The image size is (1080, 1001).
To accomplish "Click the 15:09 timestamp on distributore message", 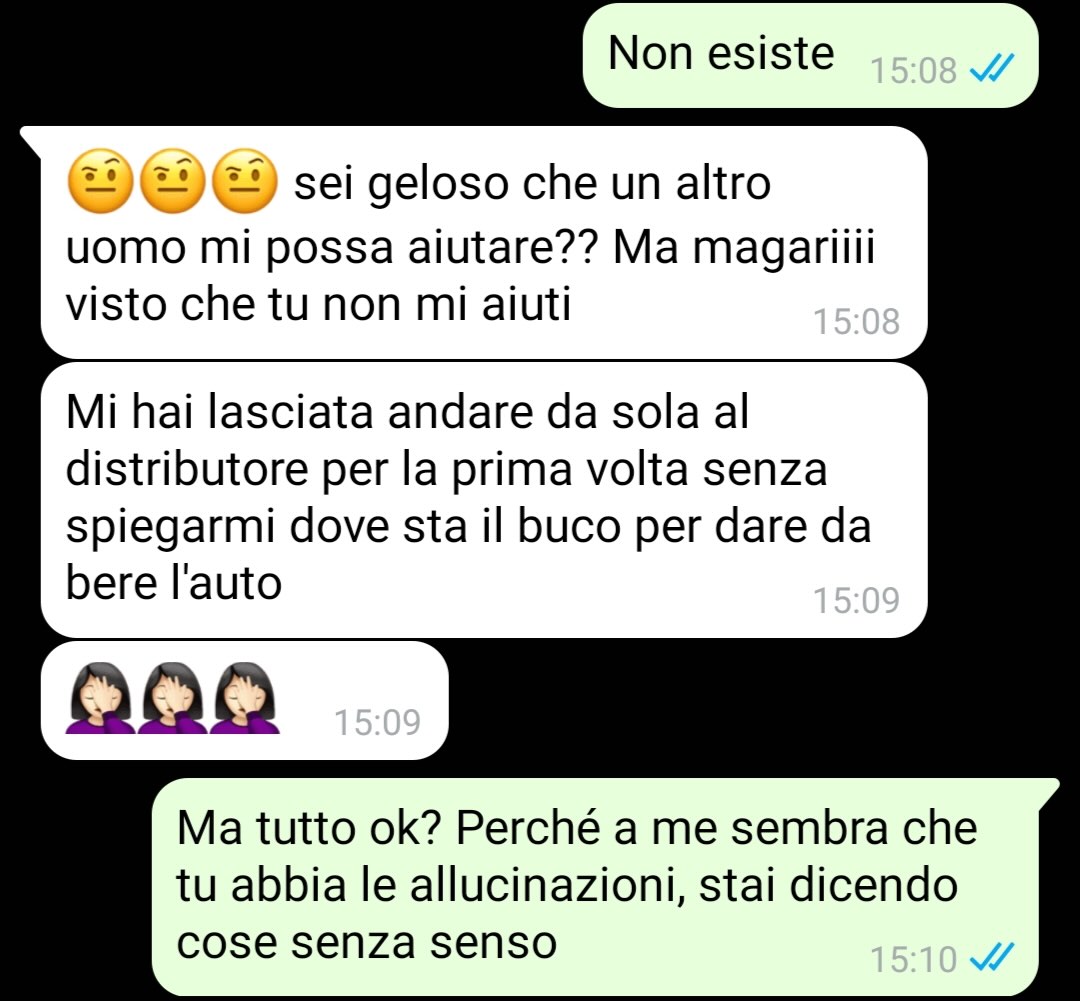I will click(x=856, y=600).
